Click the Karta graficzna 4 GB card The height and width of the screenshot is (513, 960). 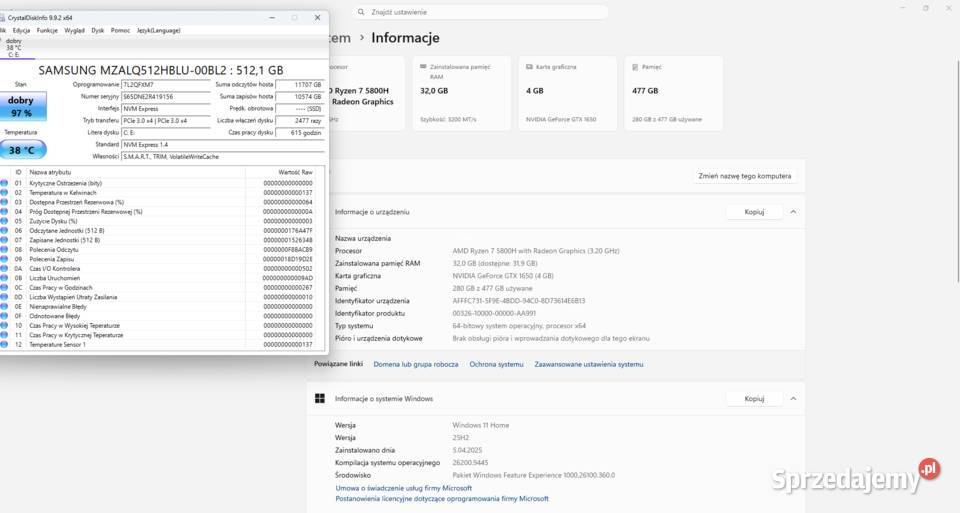coord(568,93)
